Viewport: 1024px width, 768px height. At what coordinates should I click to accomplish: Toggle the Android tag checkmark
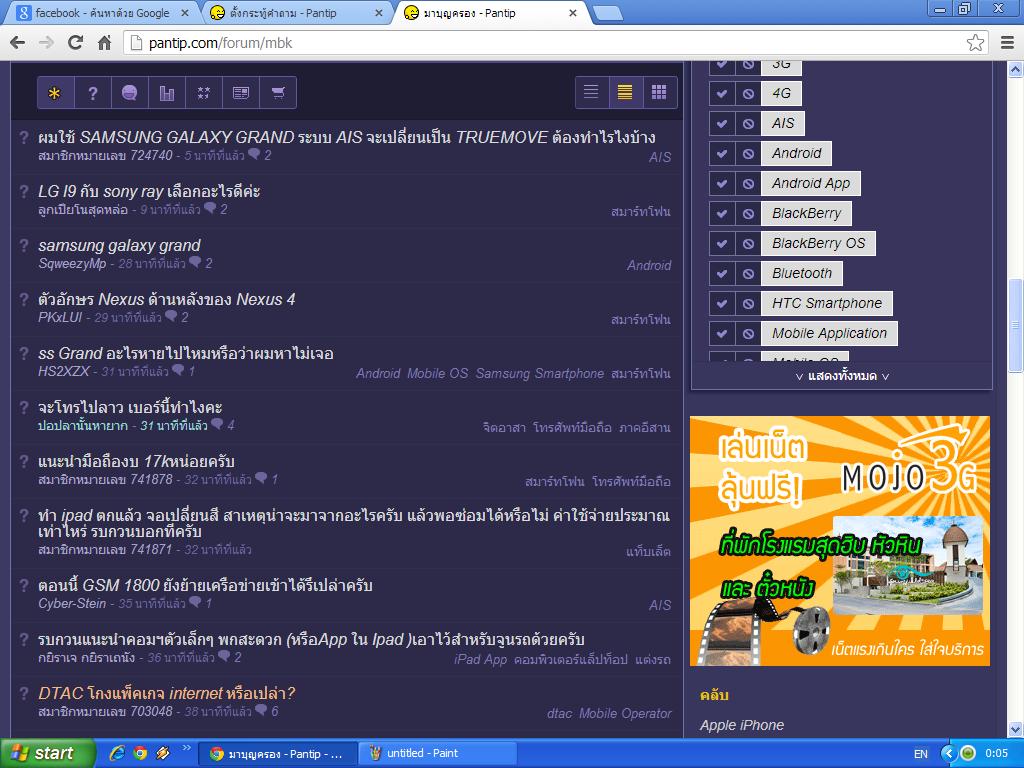coord(722,153)
